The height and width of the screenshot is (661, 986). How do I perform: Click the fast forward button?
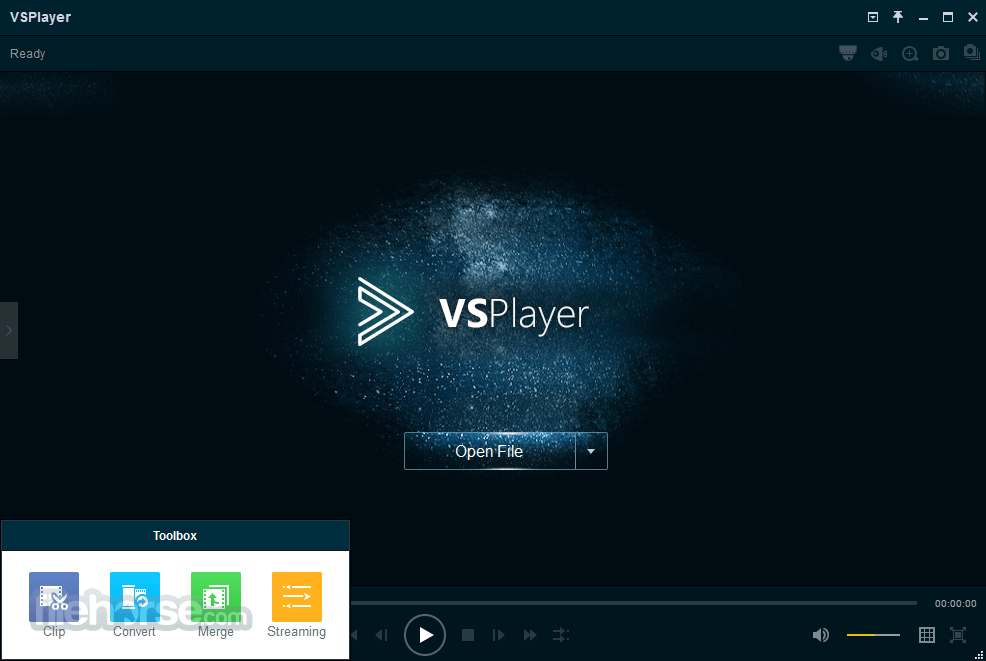(x=530, y=635)
